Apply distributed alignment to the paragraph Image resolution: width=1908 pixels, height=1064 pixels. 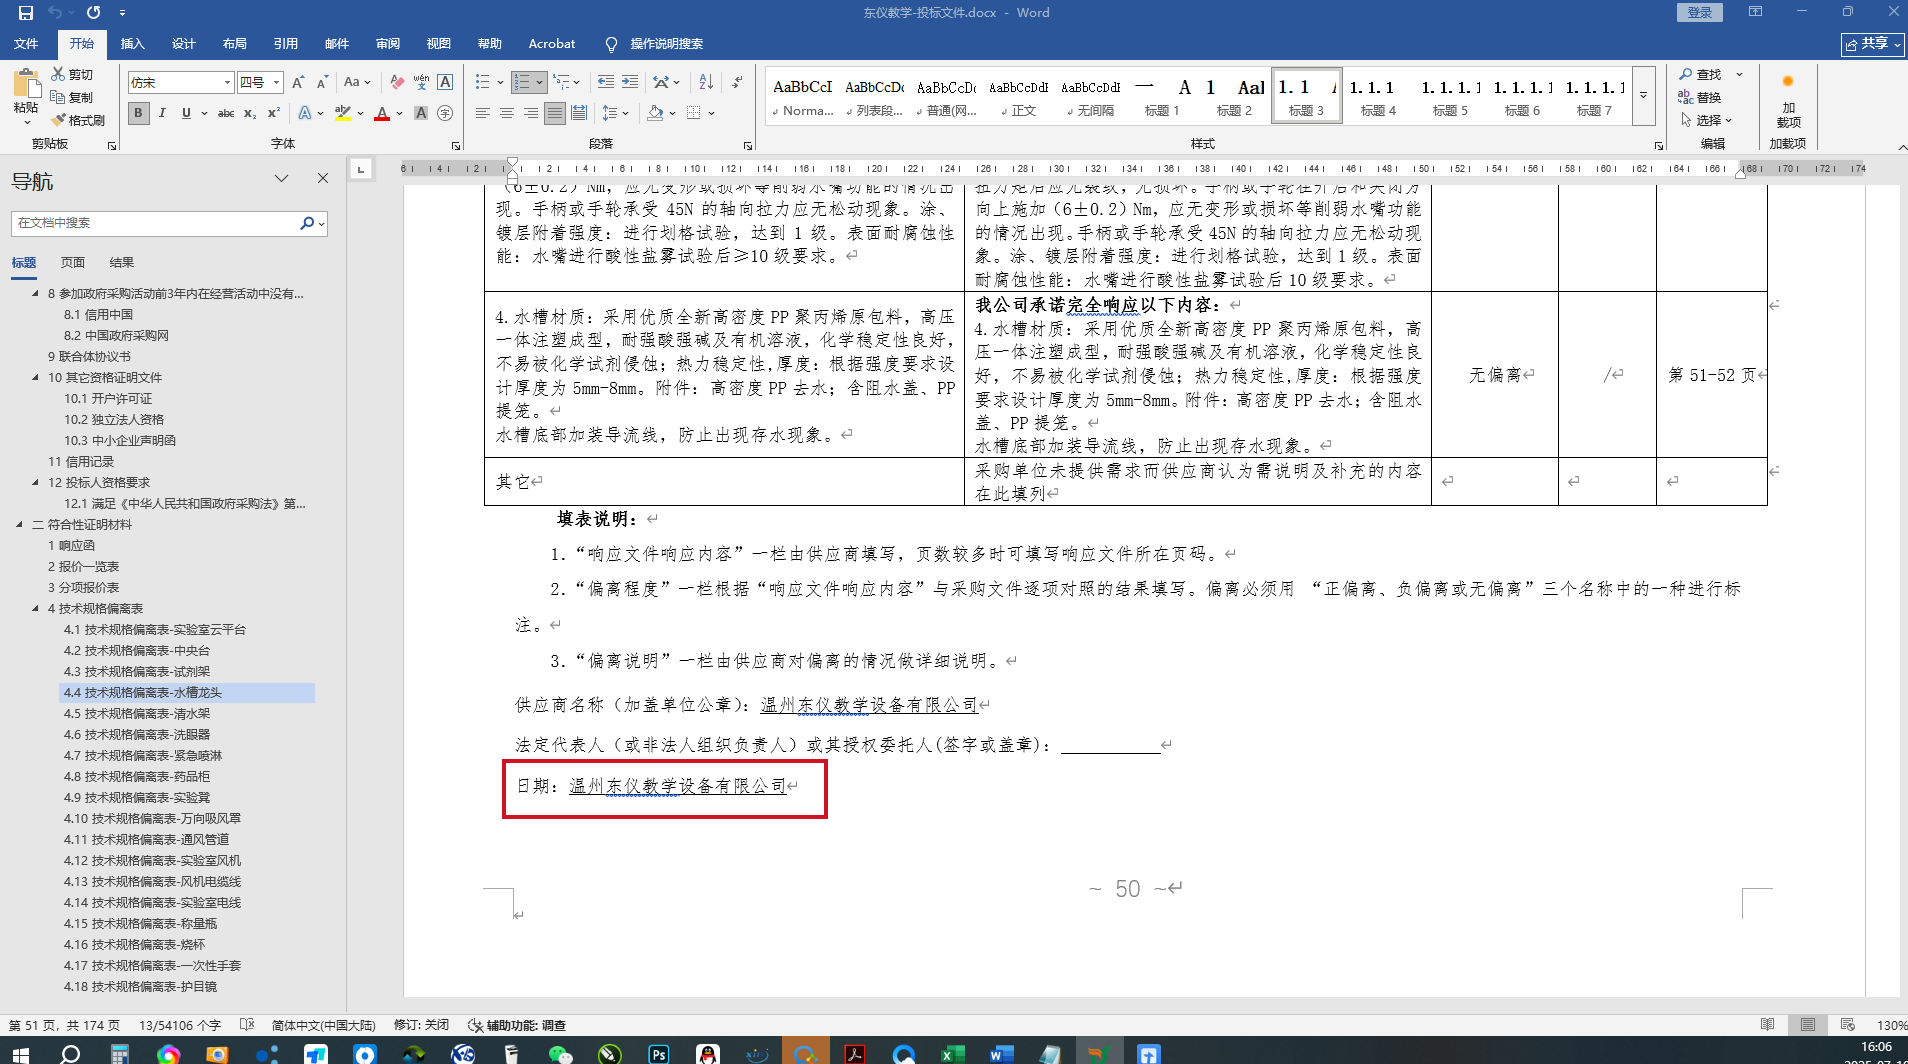[x=579, y=113]
